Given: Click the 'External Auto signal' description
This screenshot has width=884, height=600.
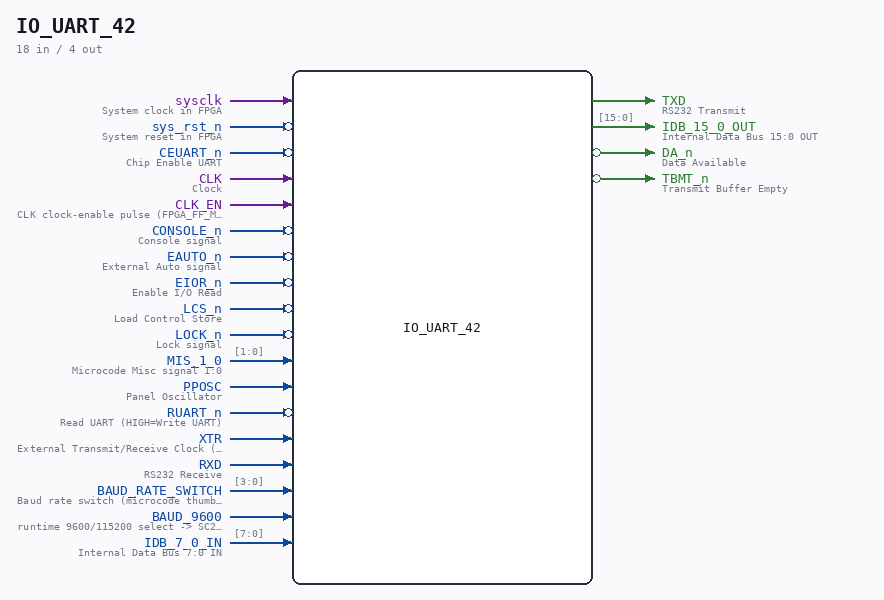Looking at the screenshot, I should pyautogui.click(x=162, y=266).
